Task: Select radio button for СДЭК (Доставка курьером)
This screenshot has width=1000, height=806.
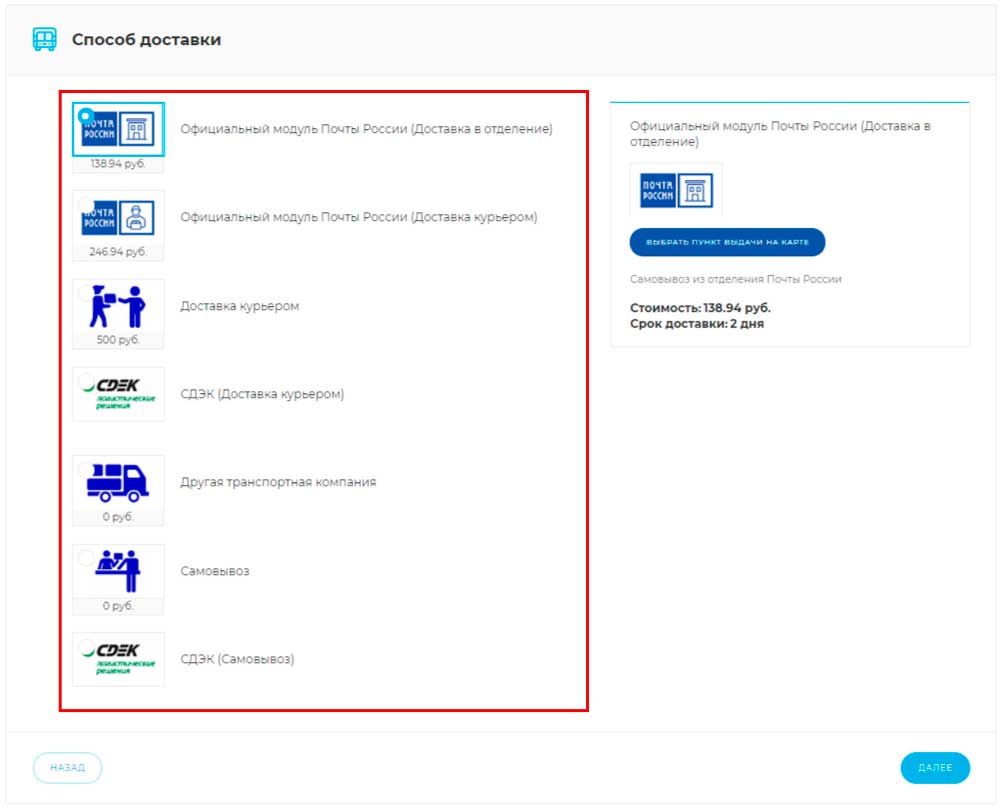Action: coord(87,381)
